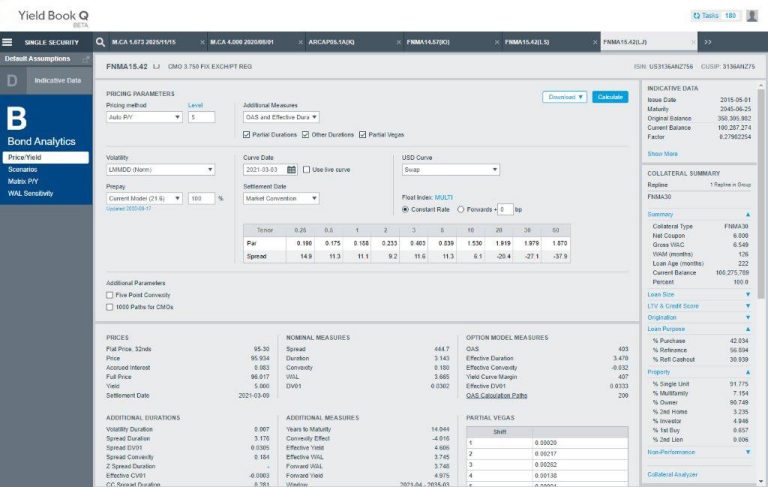Open the user profile avatar icon
The width and height of the screenshot is (768, 487).
[752, 16]
